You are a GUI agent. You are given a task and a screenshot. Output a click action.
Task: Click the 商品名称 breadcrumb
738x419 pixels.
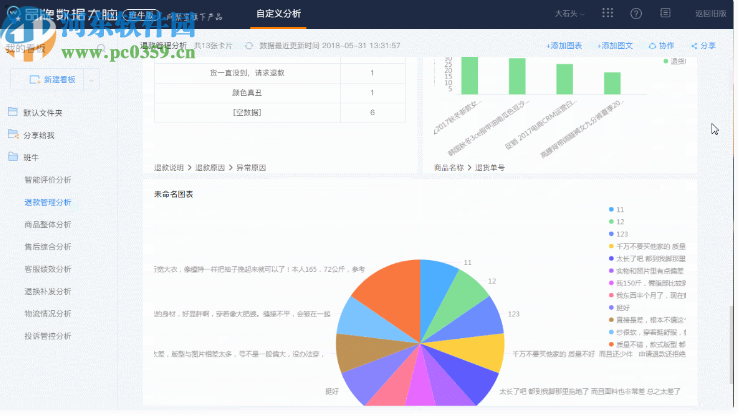pos(449,168)
